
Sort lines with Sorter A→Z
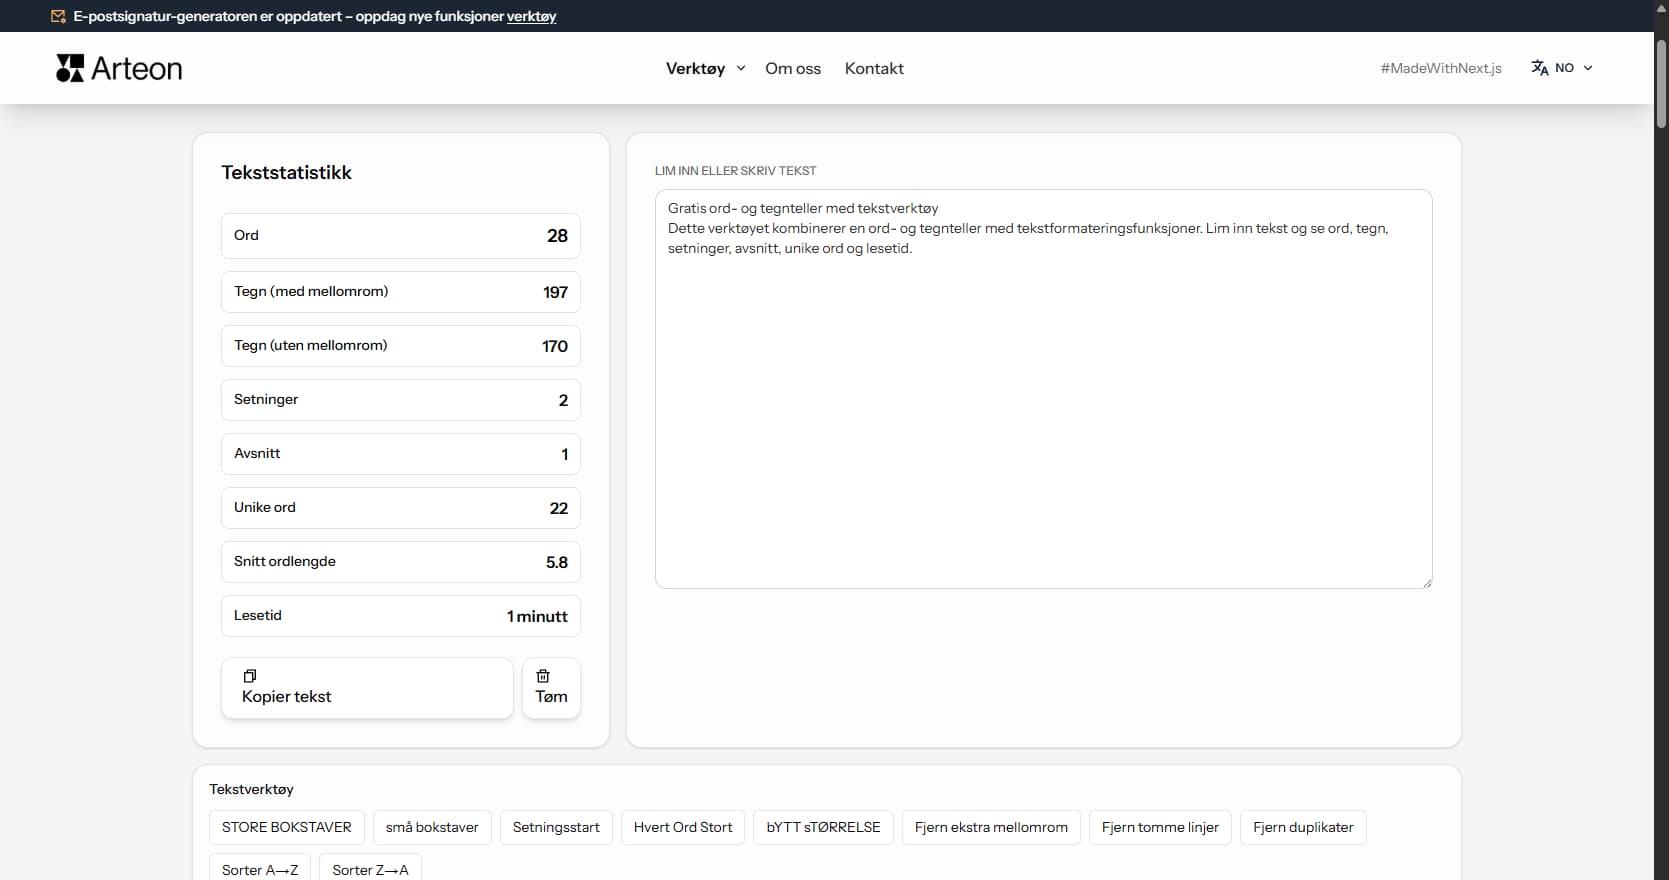[260, 869]
